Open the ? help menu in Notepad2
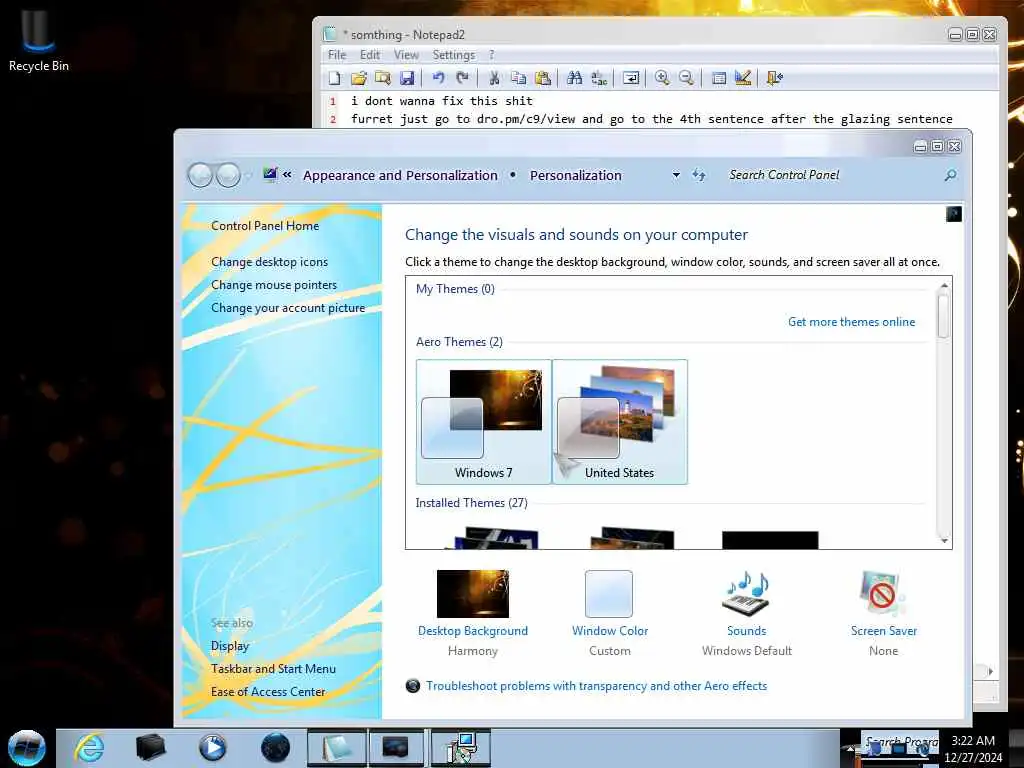Image resolution: width=1024 pixels, height=768 pixels. point(492,55)
